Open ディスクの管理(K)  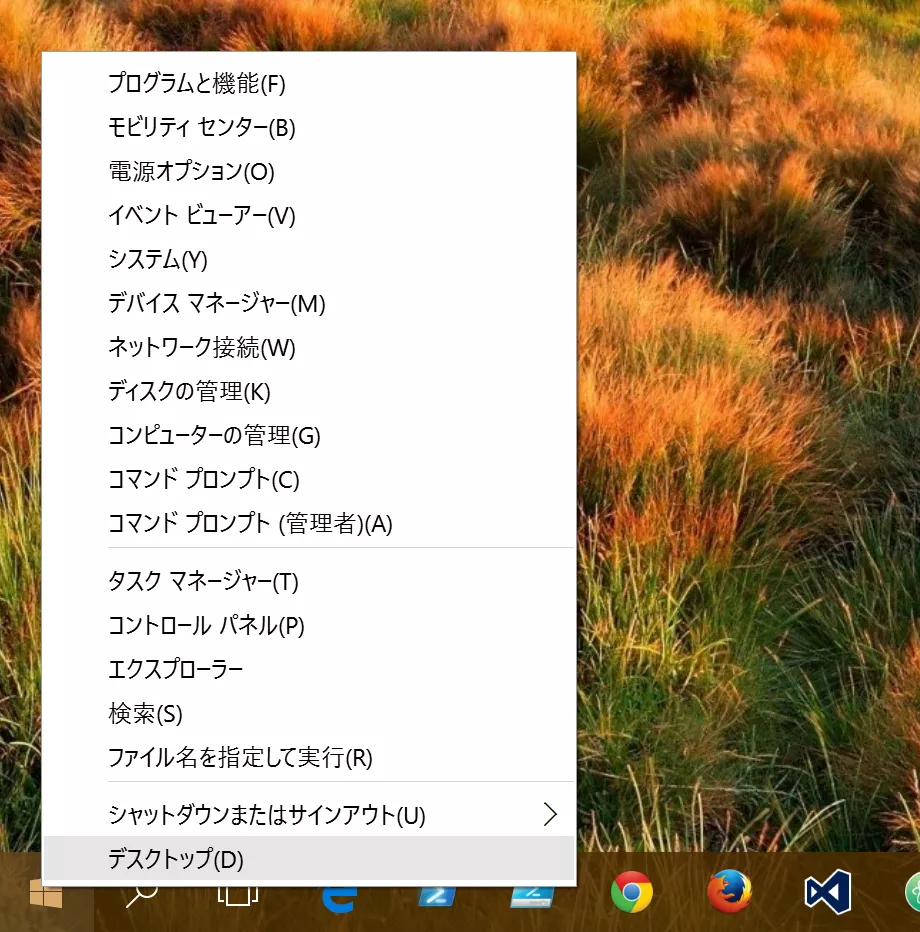[189, 392]
